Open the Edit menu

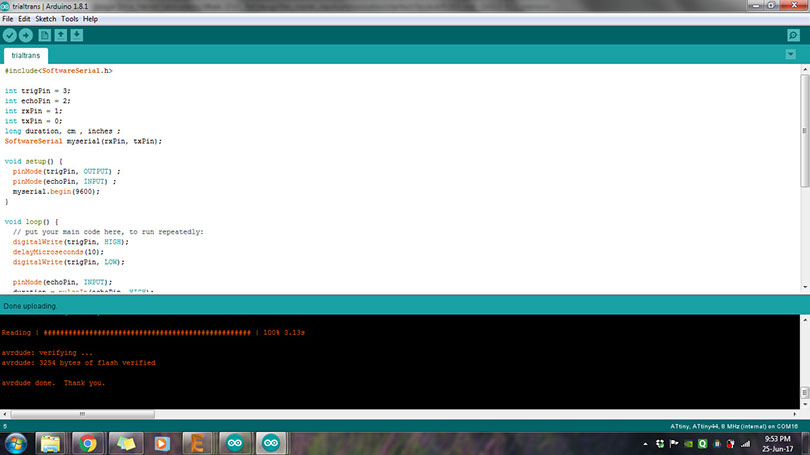[24, 19]
